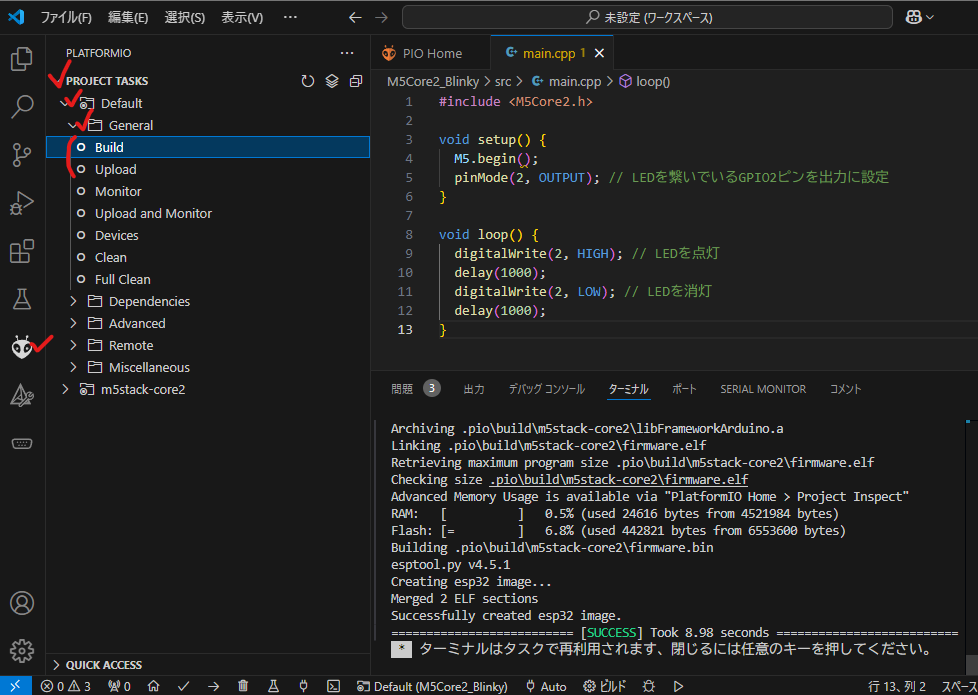Select the Upload and Monitor task
The image size is (978, 695).
pos(154,213)
